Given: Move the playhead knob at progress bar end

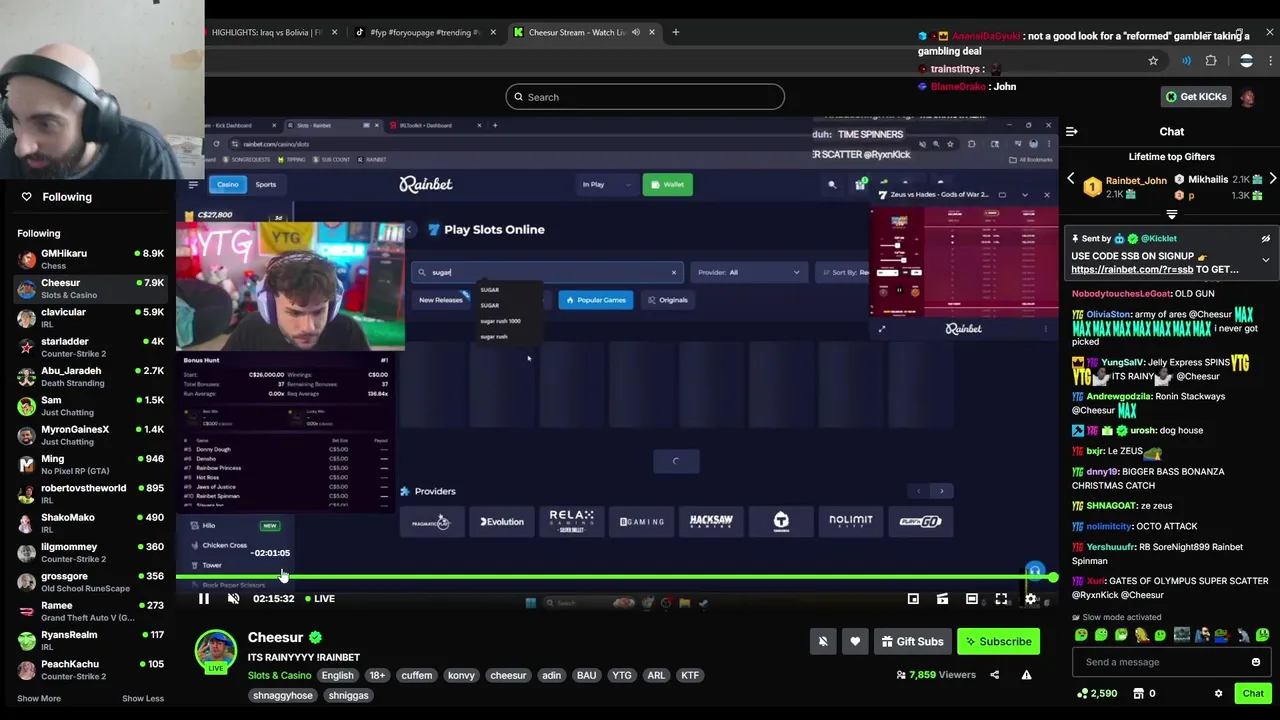Looking at the screenshot, I should click(1053, 577).
